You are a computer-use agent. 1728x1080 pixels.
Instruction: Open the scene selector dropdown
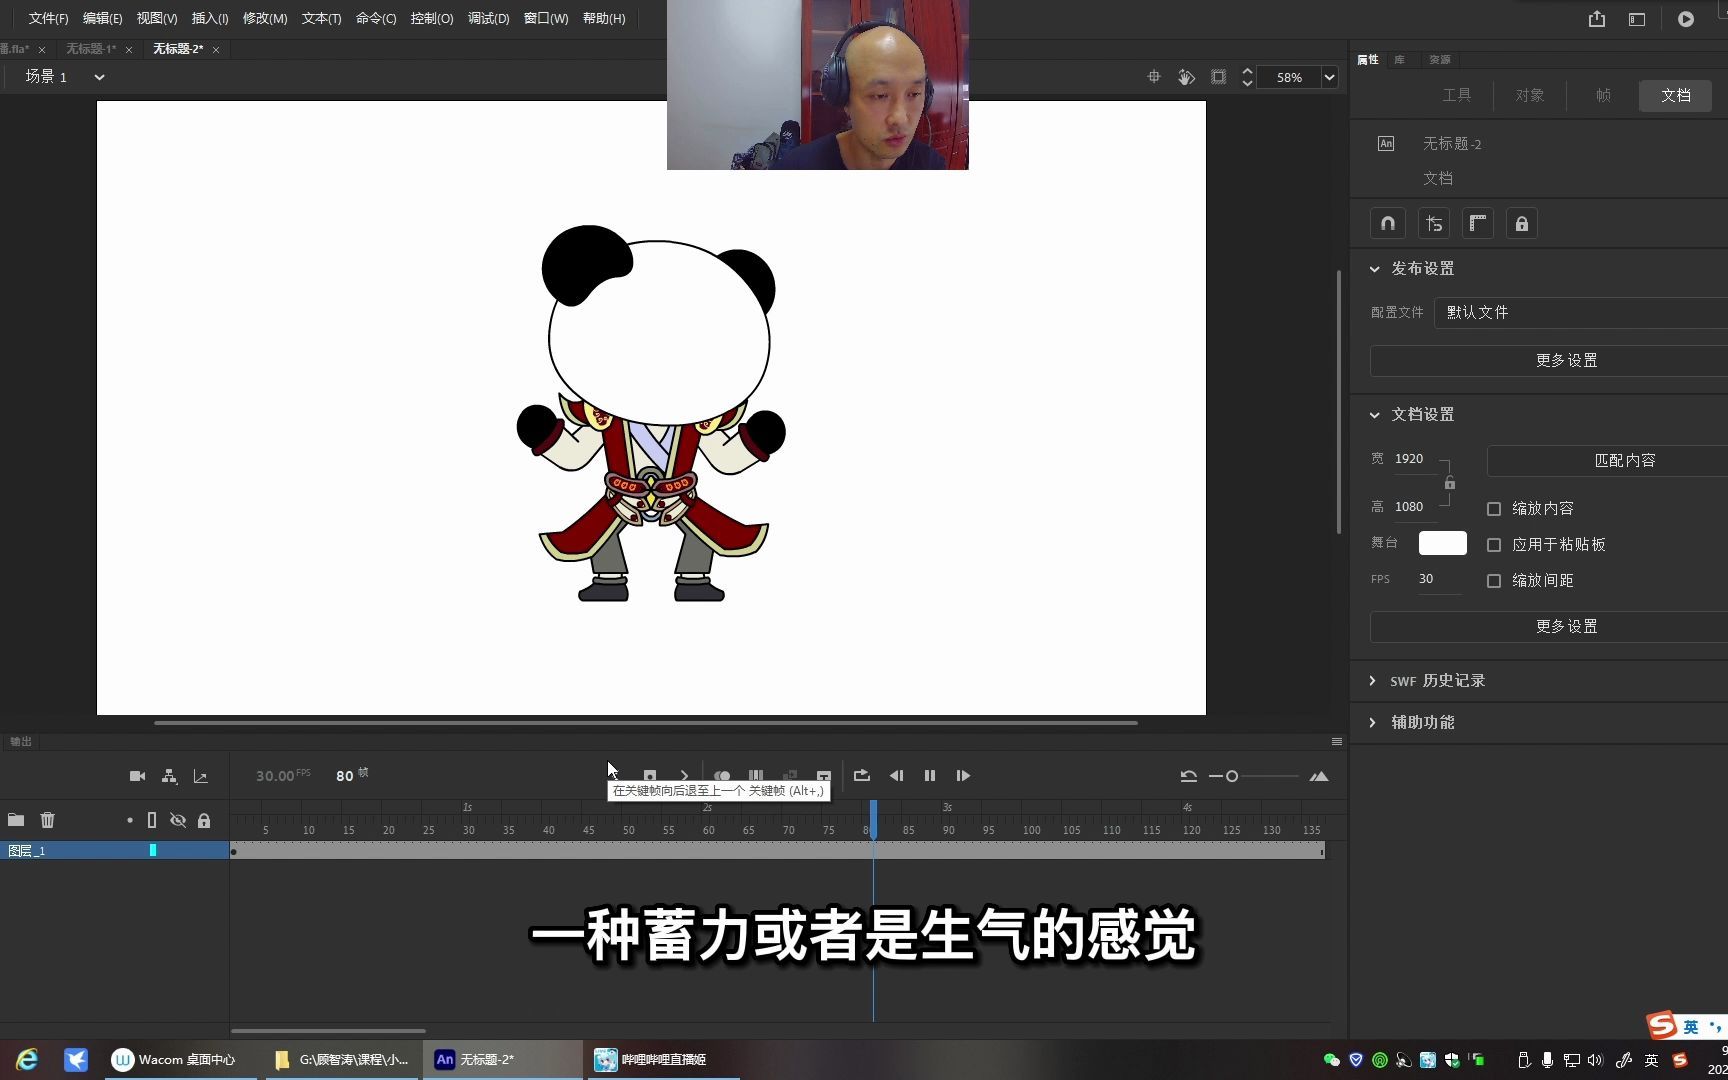99,77
